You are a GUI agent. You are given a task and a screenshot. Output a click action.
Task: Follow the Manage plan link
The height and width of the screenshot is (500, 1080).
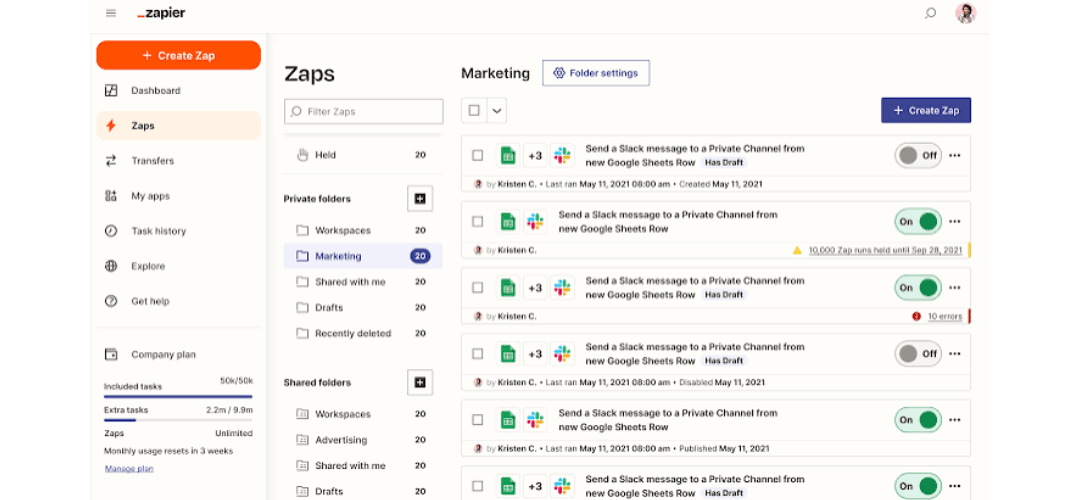coord(129,468)
